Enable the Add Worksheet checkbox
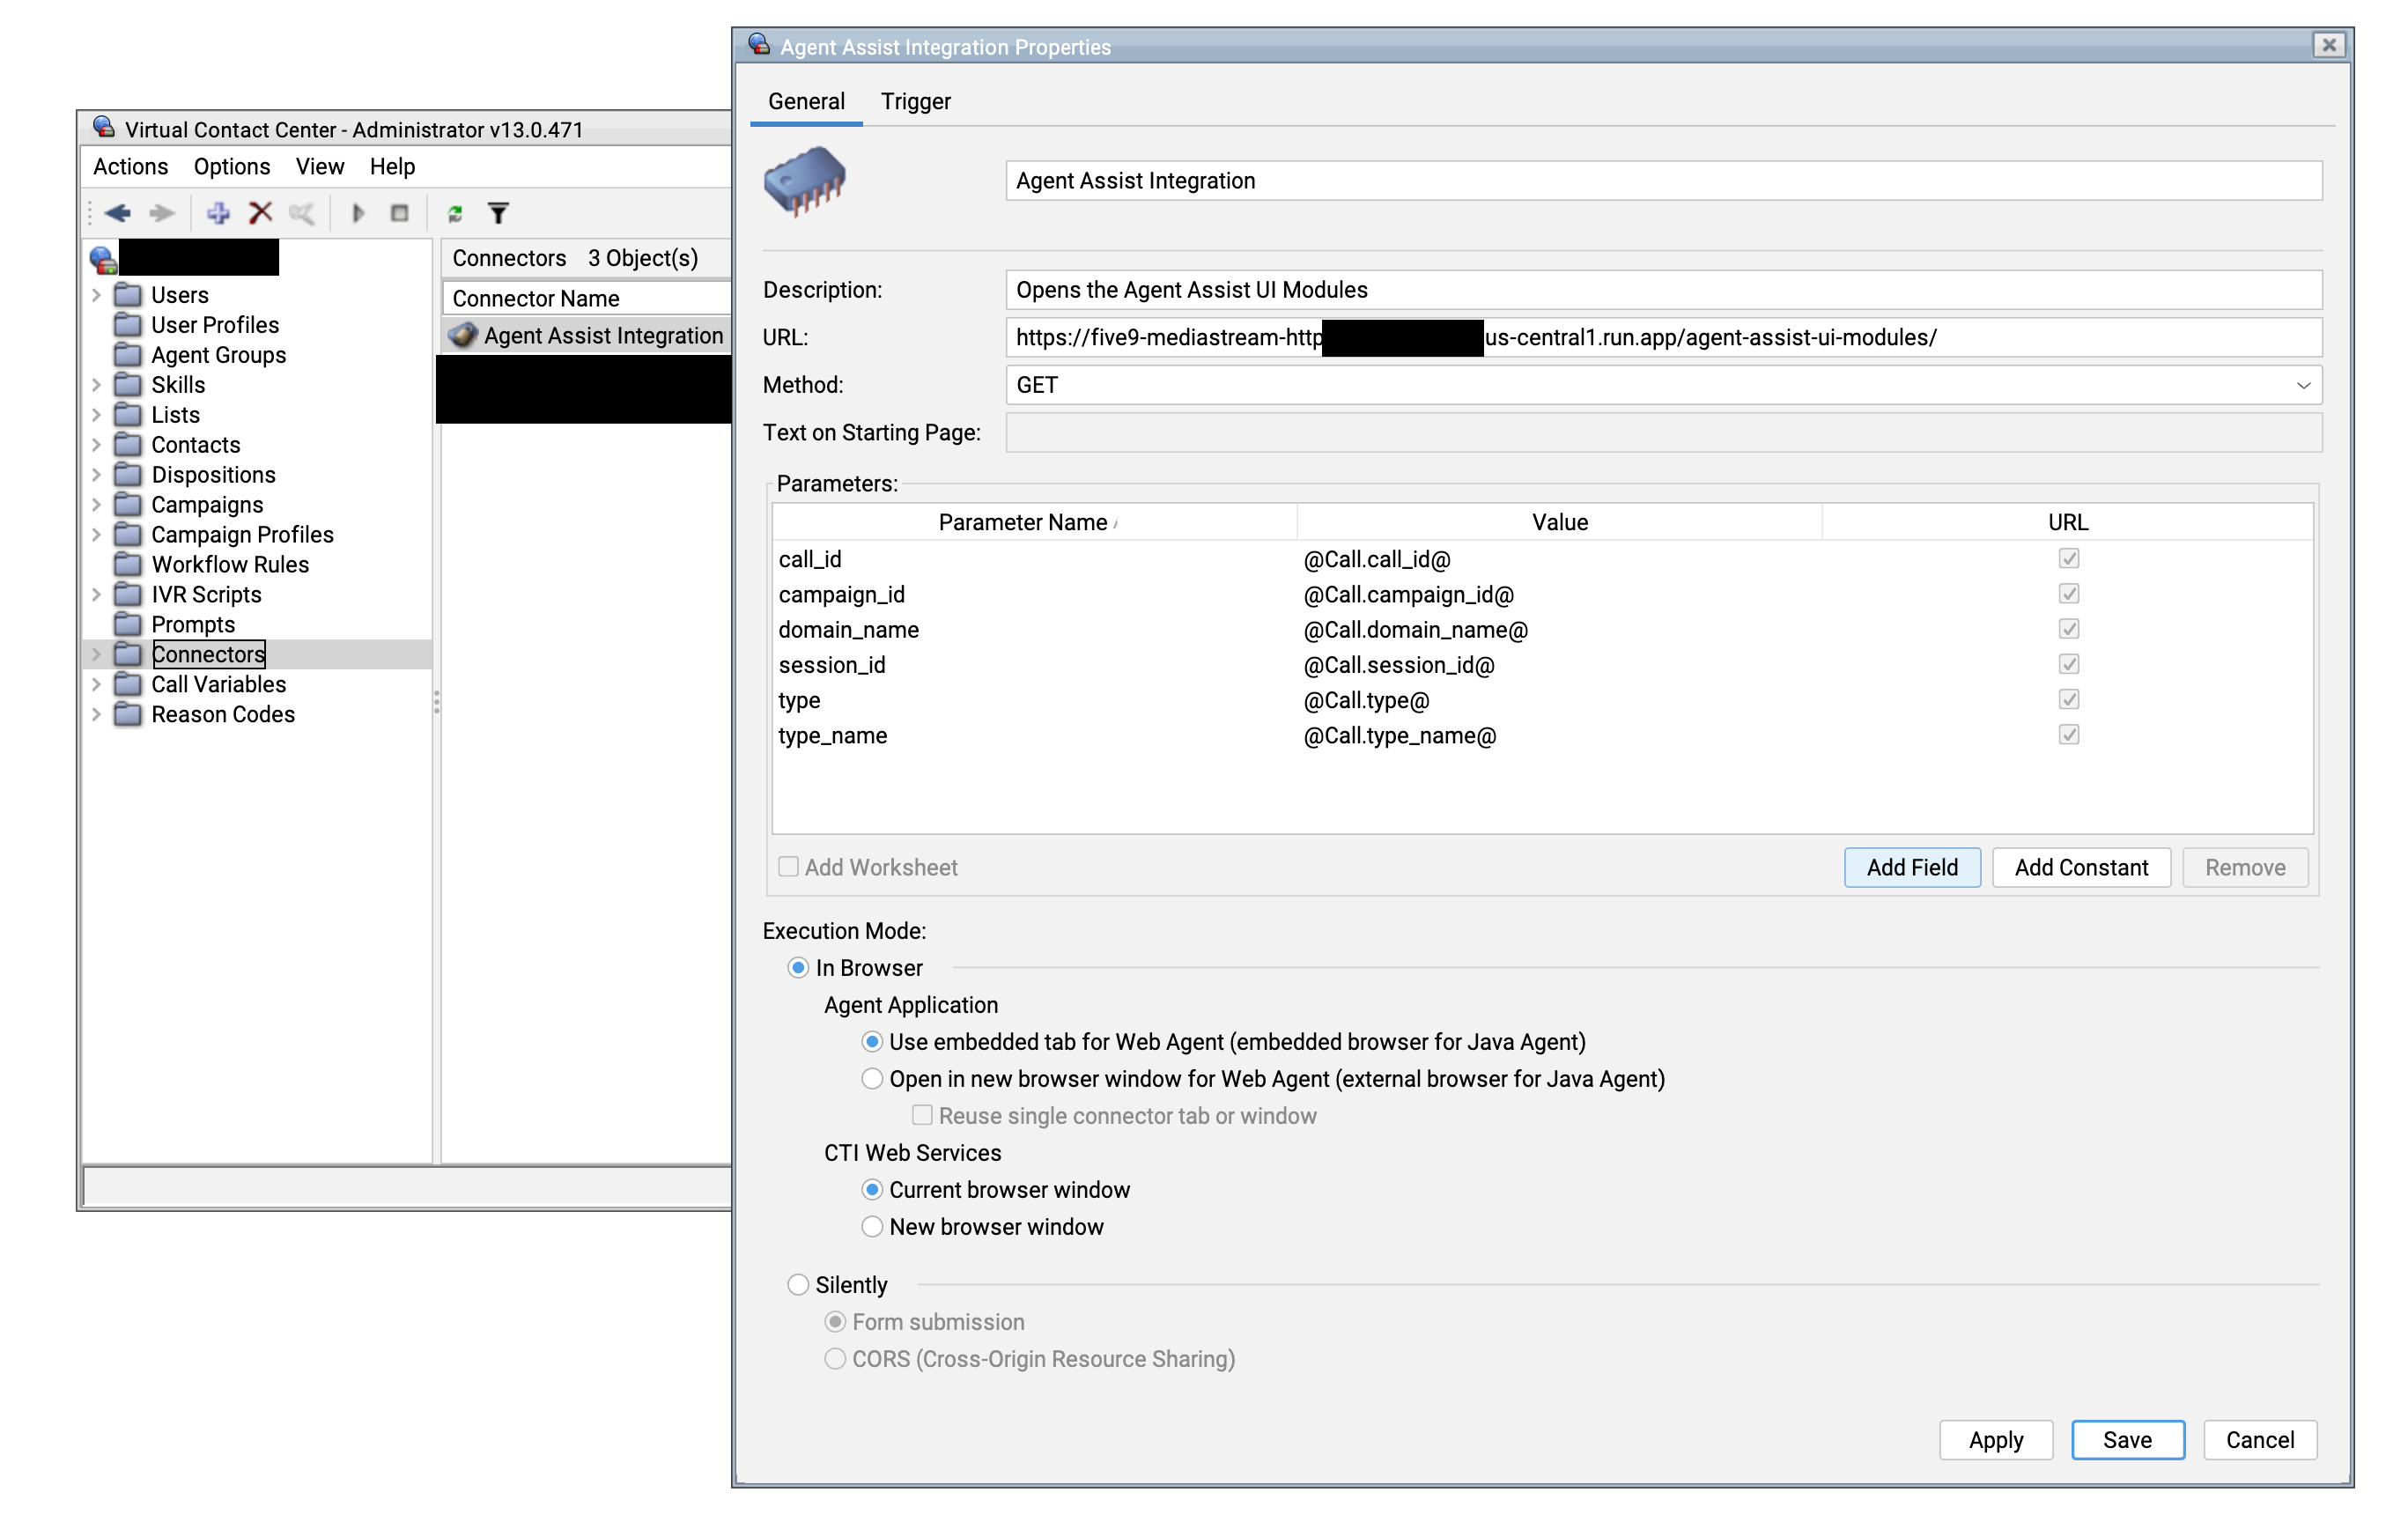Screen dimensions: 2408x1529 (x=789, y=867)
